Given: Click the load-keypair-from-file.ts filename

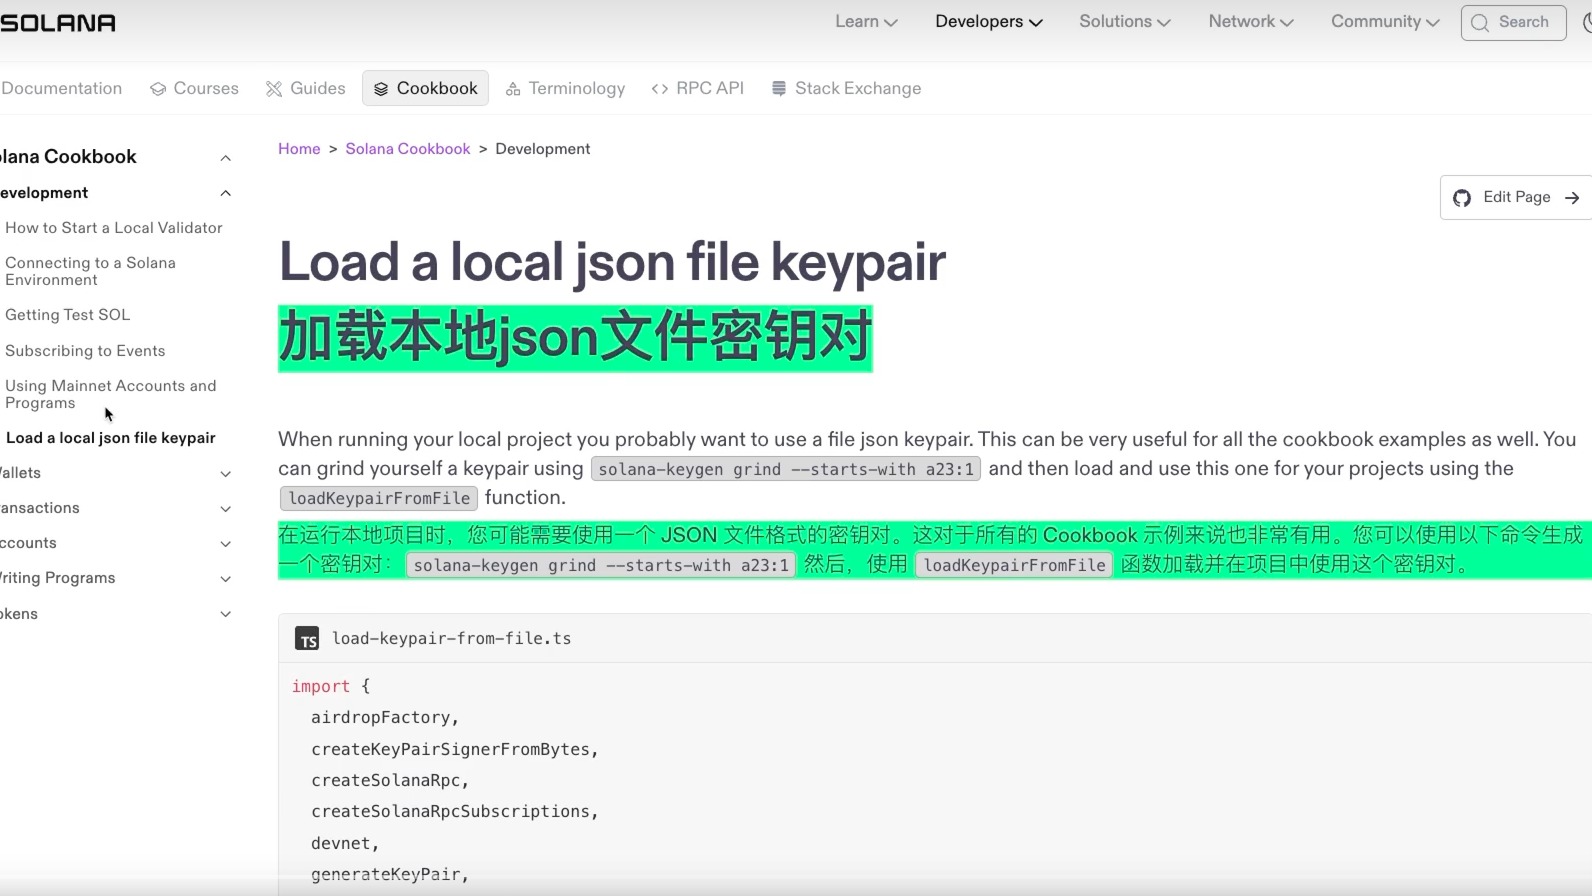Looking at the screenshot, I should tap(452, 638).
